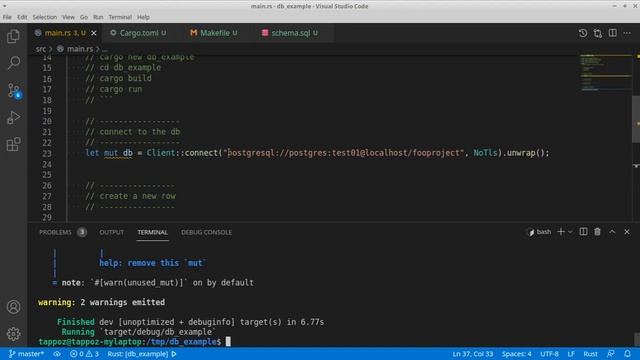Open the Edit menu

pos(22,17)
